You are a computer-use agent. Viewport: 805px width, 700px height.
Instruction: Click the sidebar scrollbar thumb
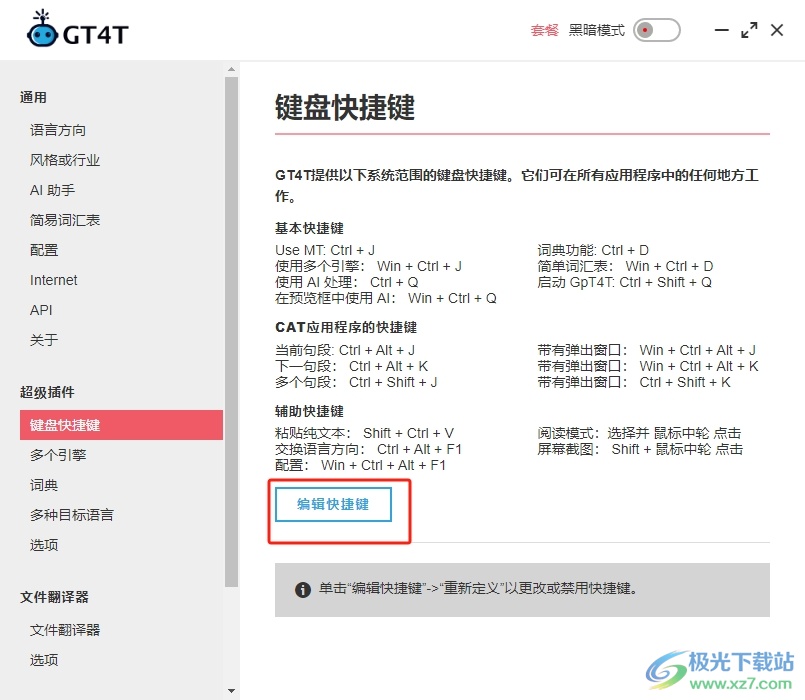pos(232,332)
